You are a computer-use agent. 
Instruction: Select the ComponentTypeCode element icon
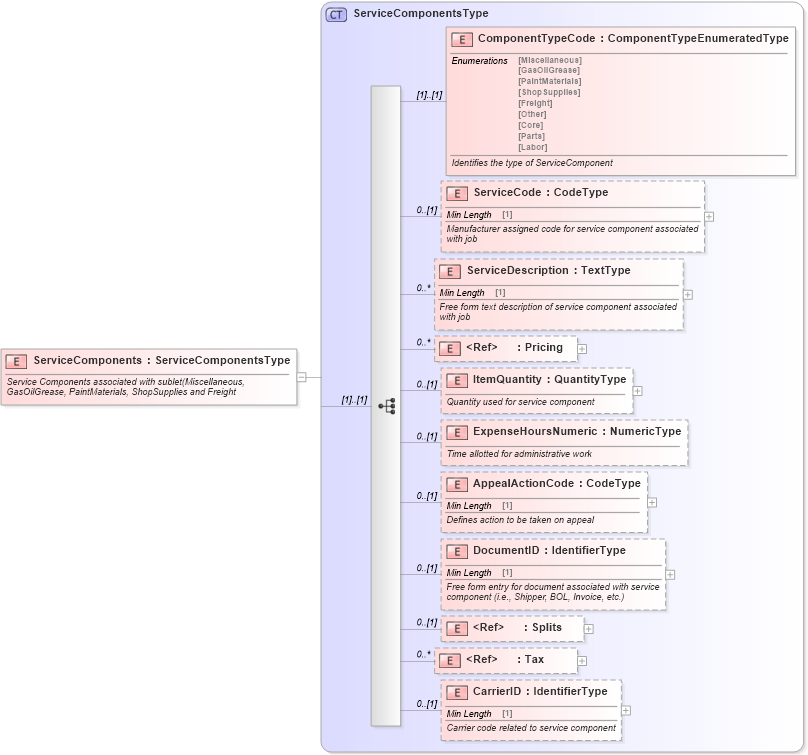point(460,39)
